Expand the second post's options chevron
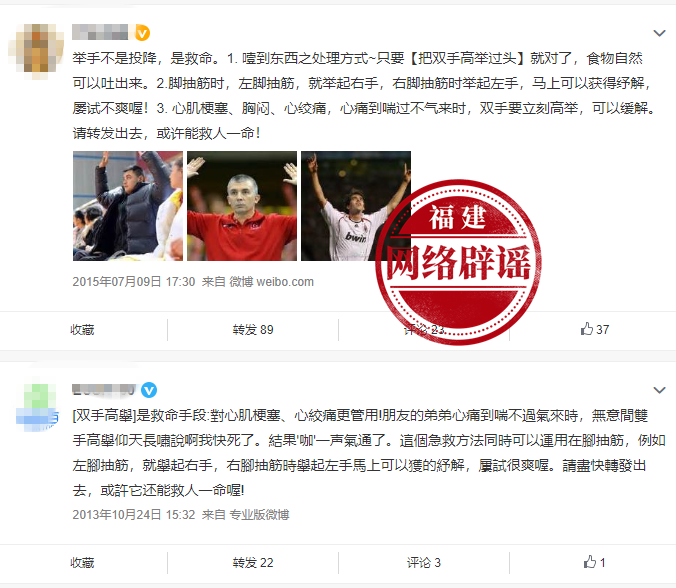Viewport: 676px width, 588px height. tap(659, 390)
